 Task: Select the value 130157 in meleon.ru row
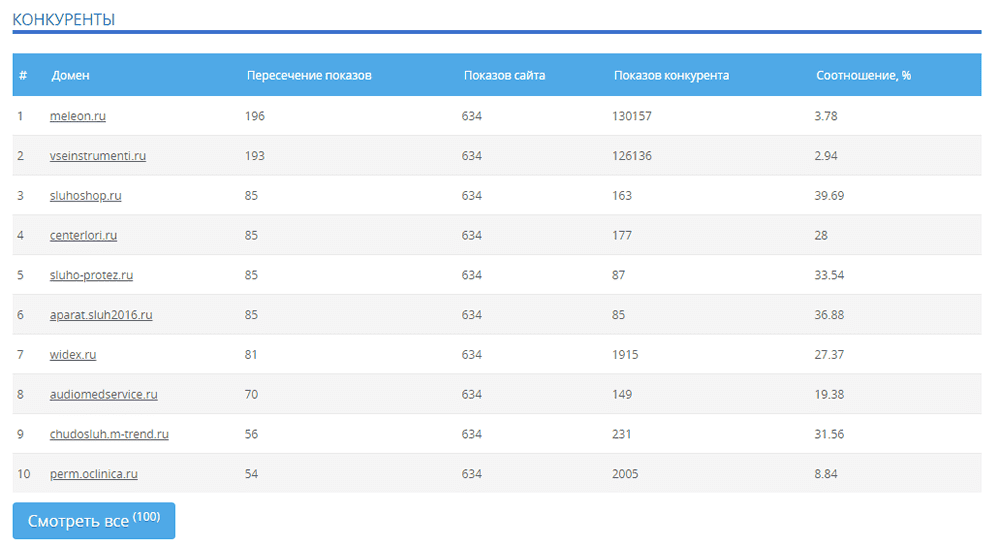631,116
